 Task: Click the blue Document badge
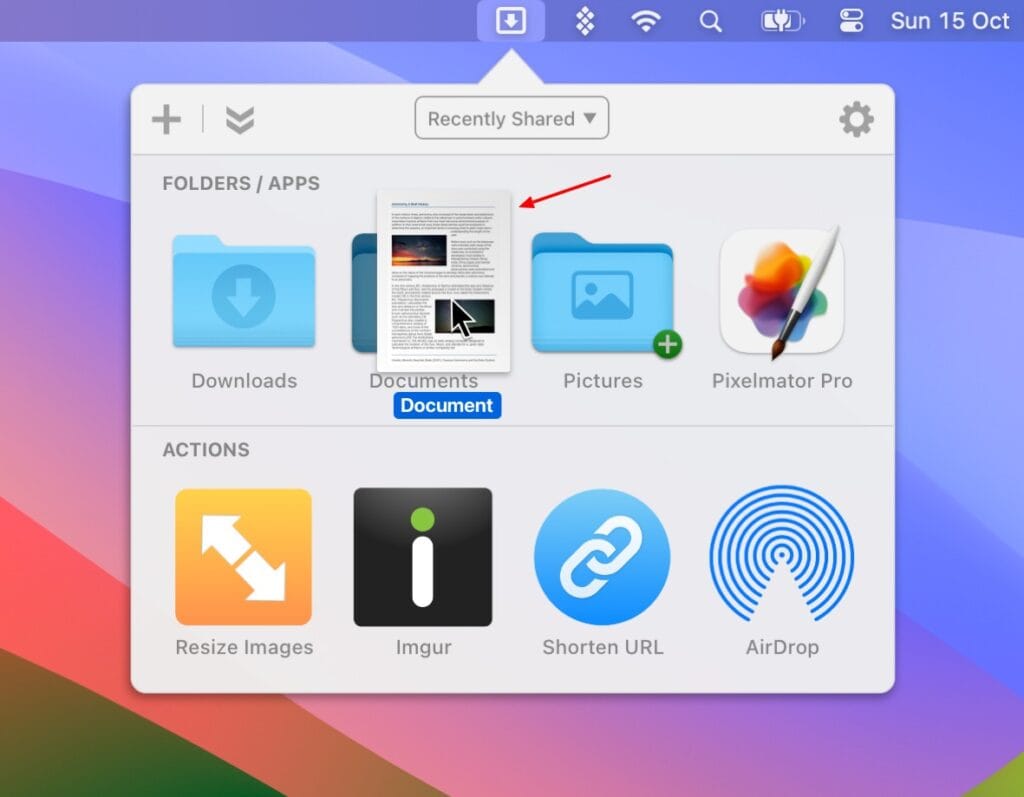pyautogui.click(x=447, y=405)
